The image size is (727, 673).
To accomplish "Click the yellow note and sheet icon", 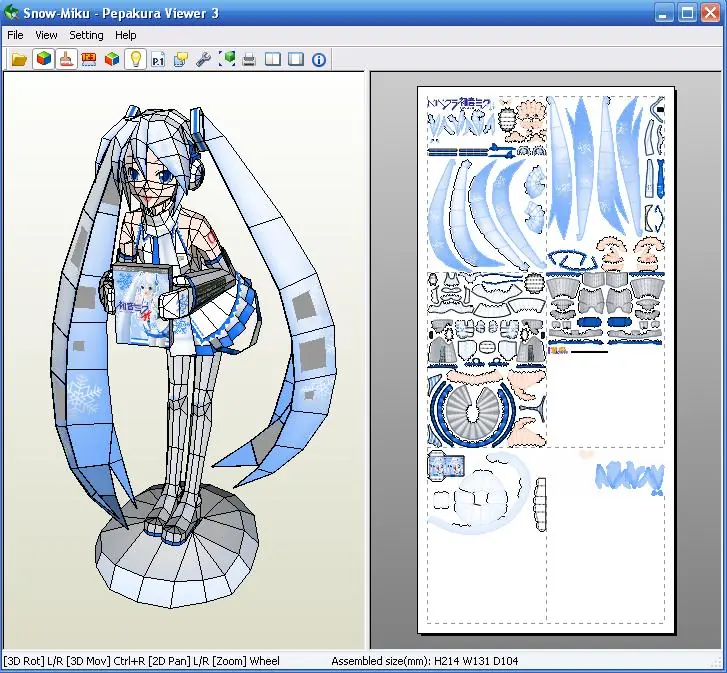I will [181, 59].
